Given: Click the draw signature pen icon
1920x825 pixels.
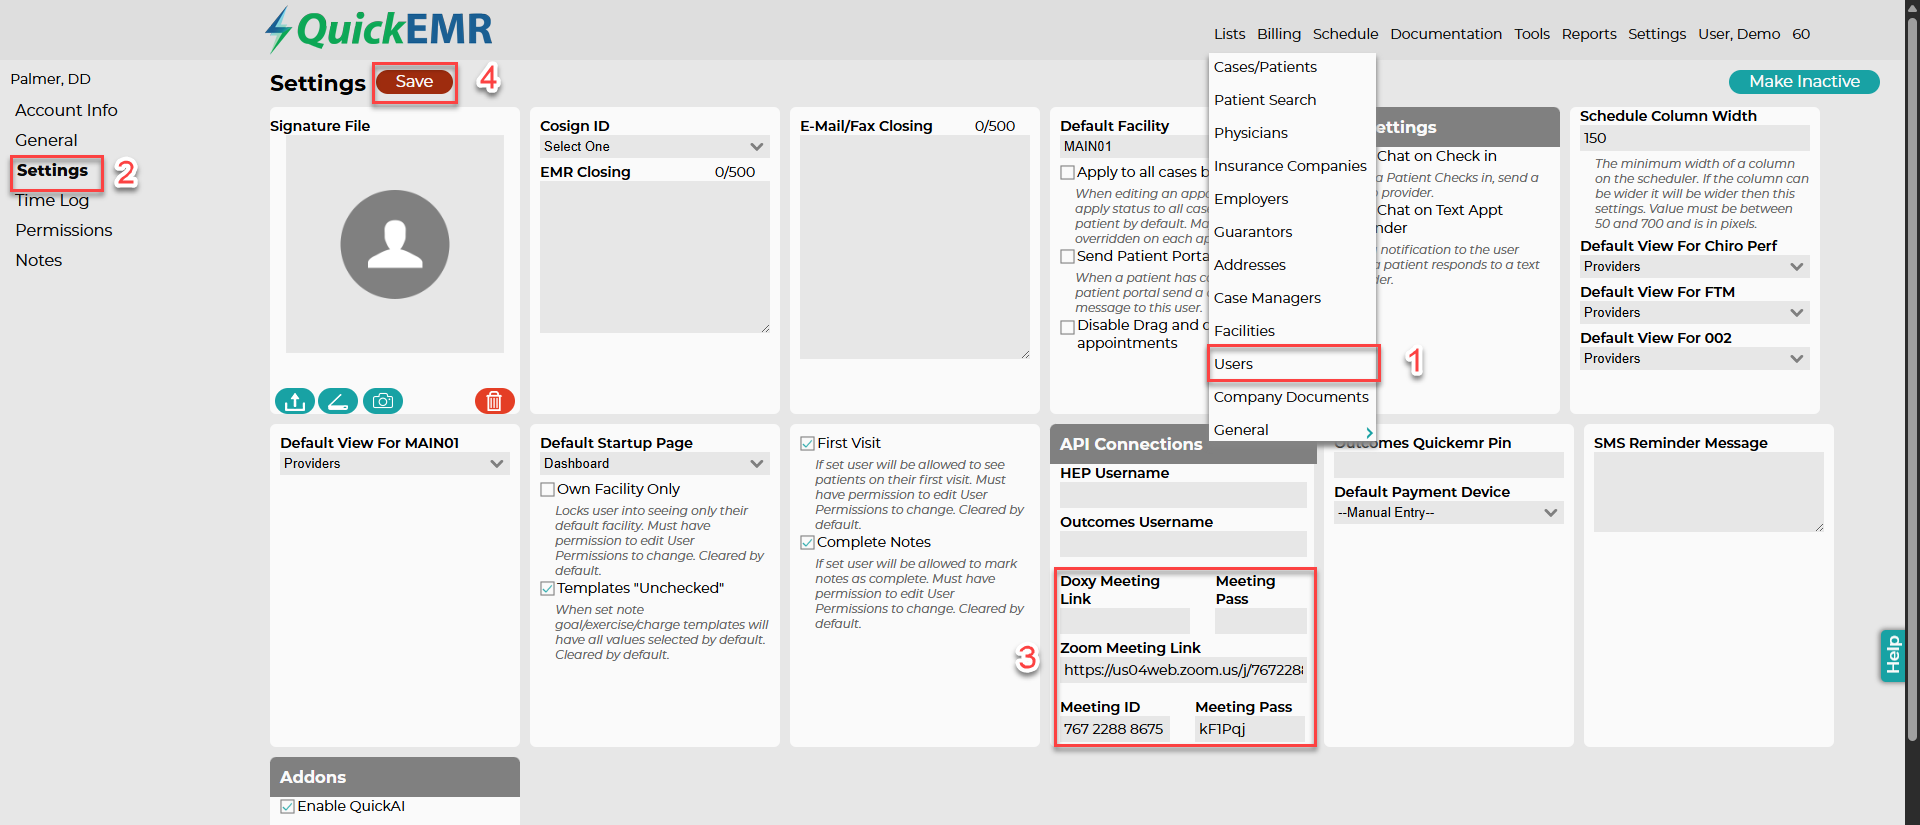Looking at the screenshot, I should coord(338,401).
